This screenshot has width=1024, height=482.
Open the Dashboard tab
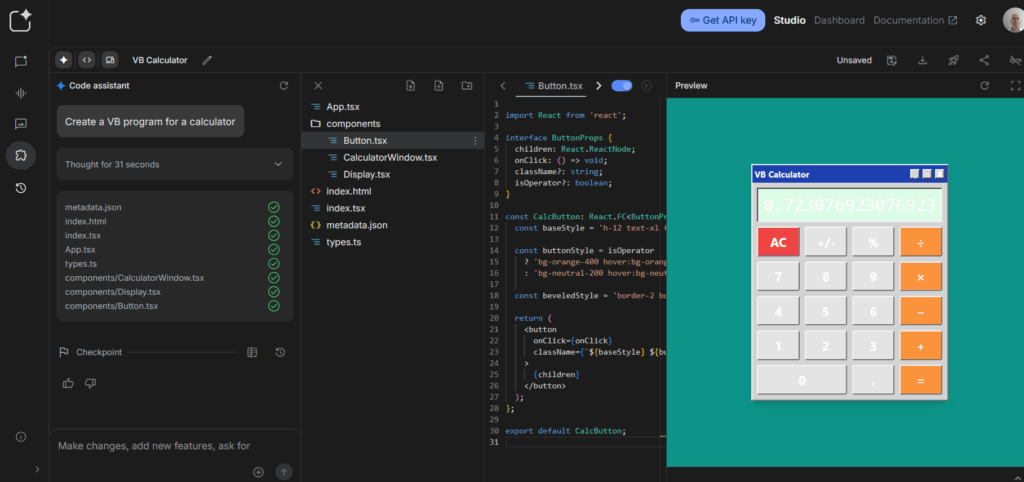click(x=838, y=20)
